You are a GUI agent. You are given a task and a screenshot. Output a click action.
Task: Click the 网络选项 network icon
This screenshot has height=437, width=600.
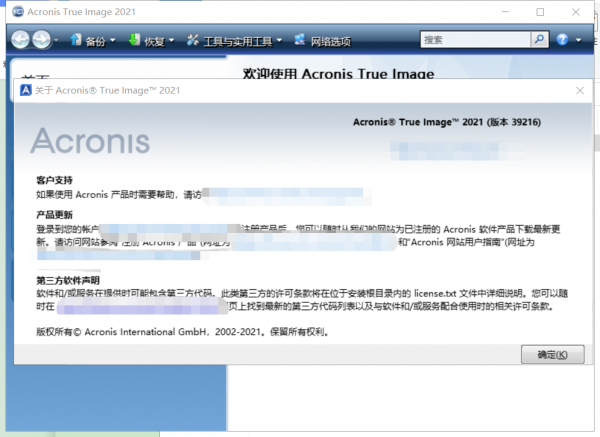click(300, 39)
